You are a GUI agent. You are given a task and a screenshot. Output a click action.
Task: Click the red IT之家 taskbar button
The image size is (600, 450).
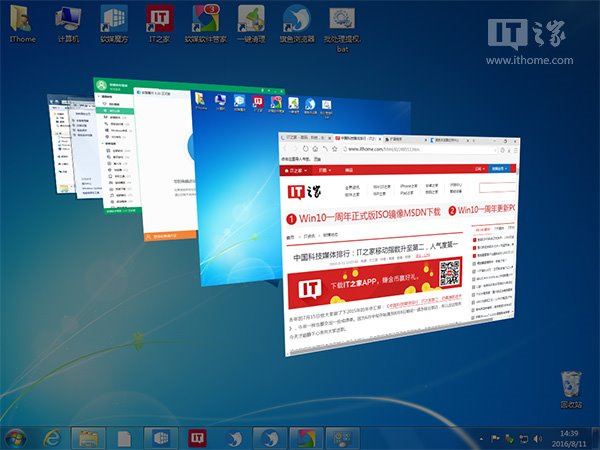click(195, 437)
